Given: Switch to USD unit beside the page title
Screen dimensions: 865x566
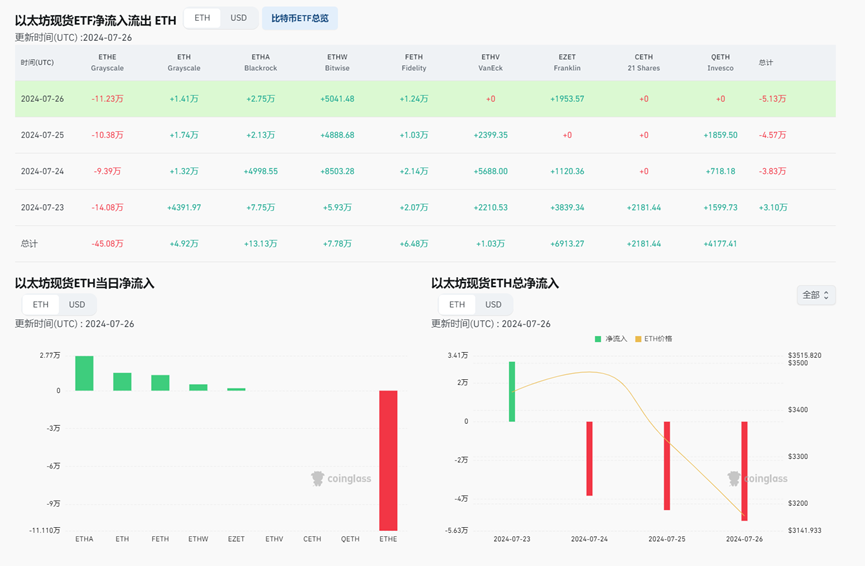Looking at the screenshot, I should coord(238,18).
